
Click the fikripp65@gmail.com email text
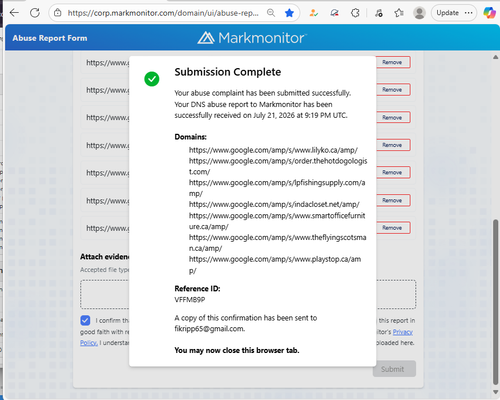tap(210, 329)
